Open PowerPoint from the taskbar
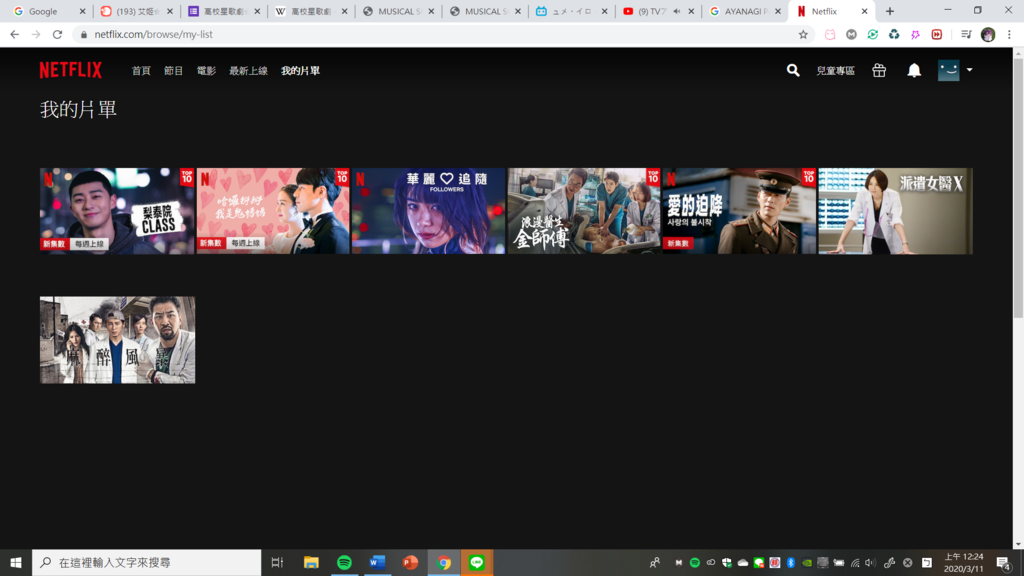Viewport: 1024px width, 576px height. pyautogui.click(x=410, y=562)
